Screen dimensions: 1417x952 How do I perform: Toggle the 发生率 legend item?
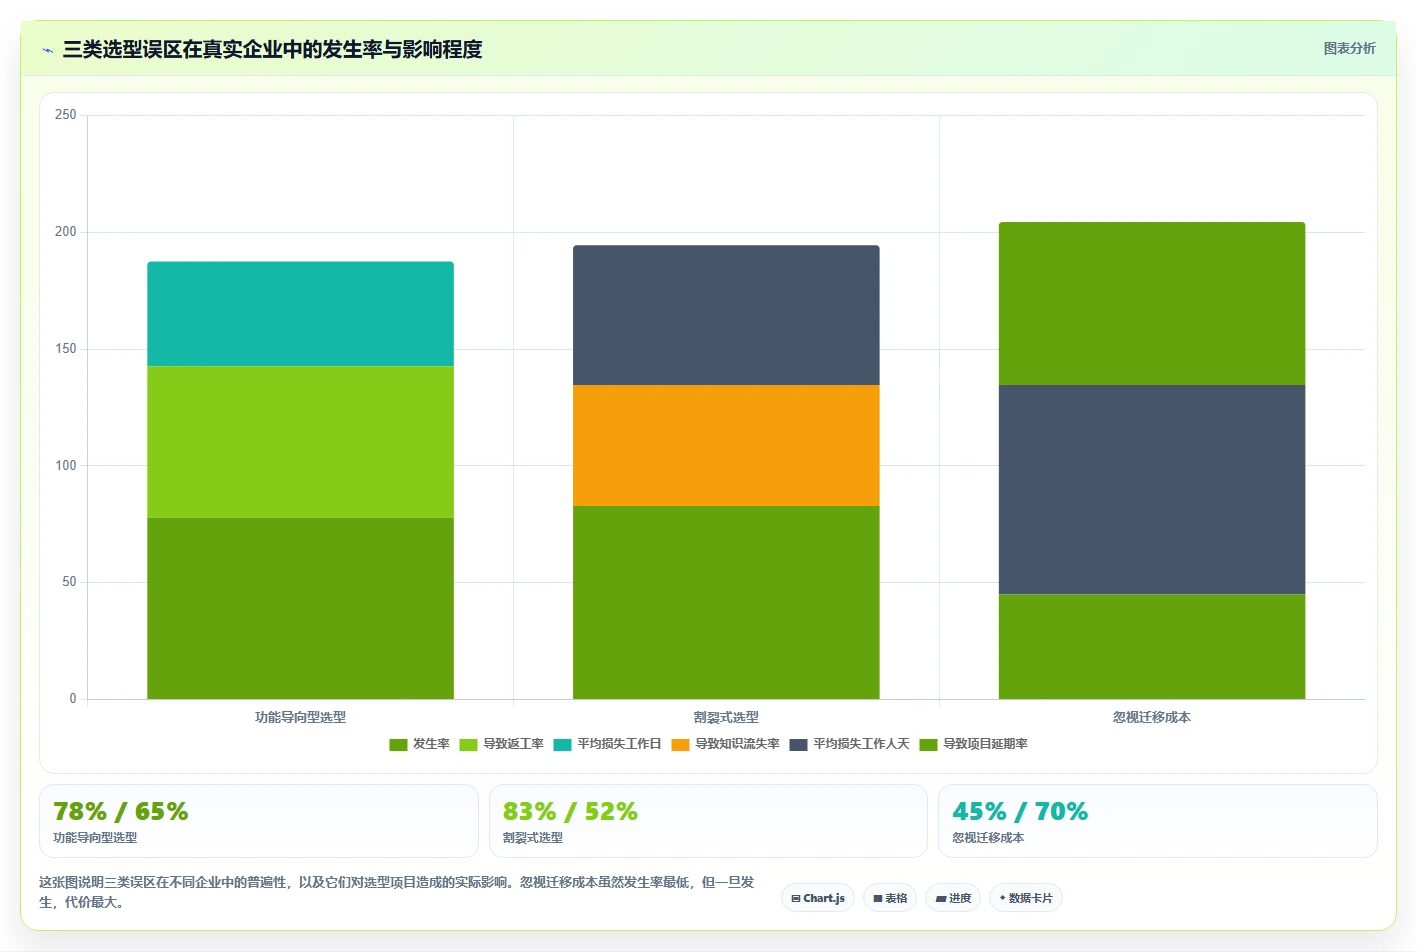coord(420,744)
